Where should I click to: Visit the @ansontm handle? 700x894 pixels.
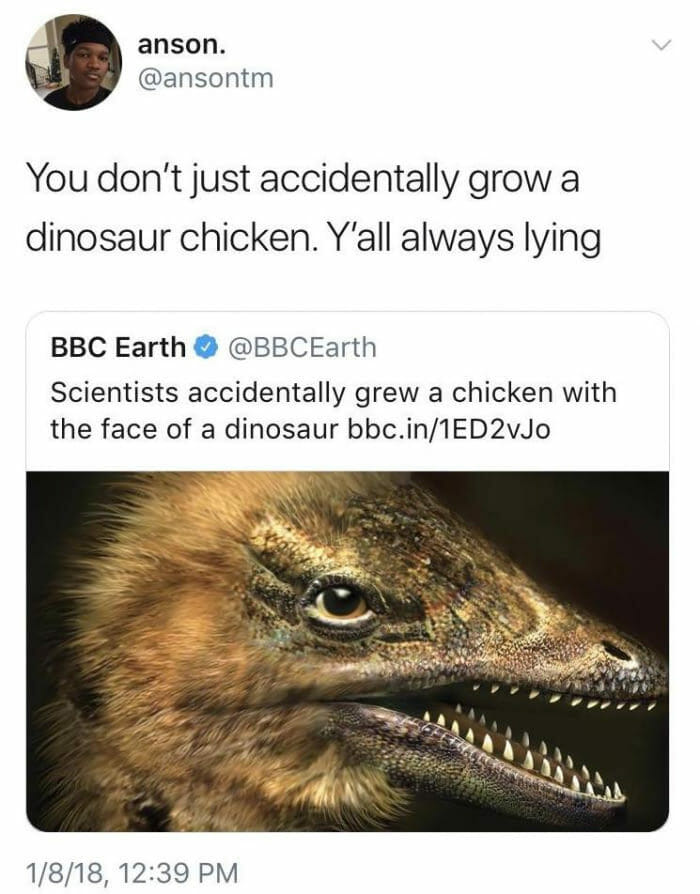(205, 79)
